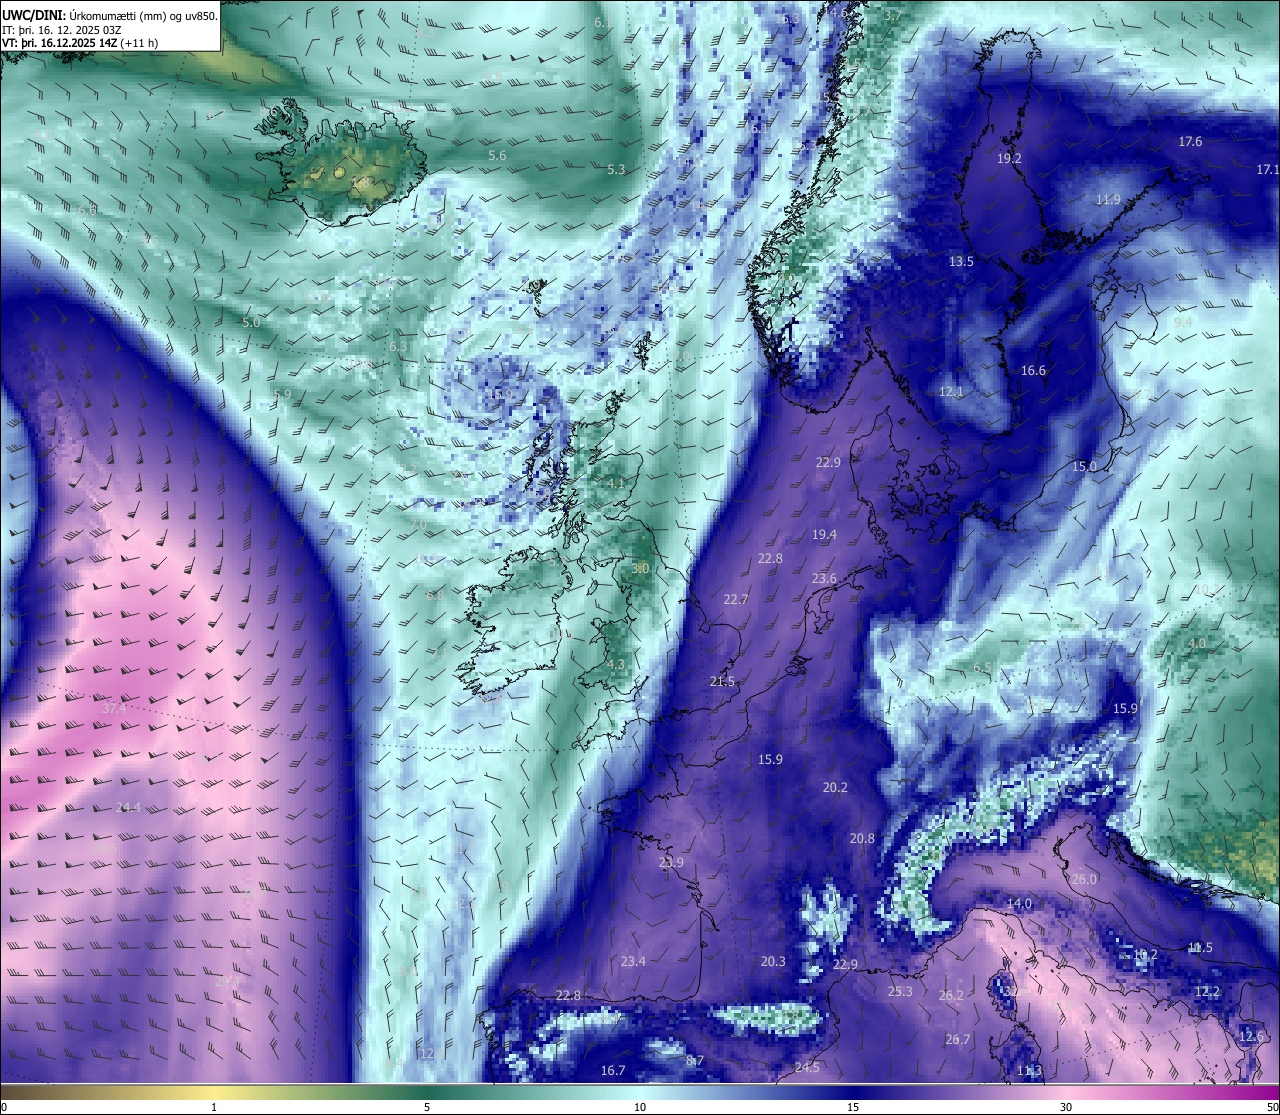Click the map value '5.3'

616,169
